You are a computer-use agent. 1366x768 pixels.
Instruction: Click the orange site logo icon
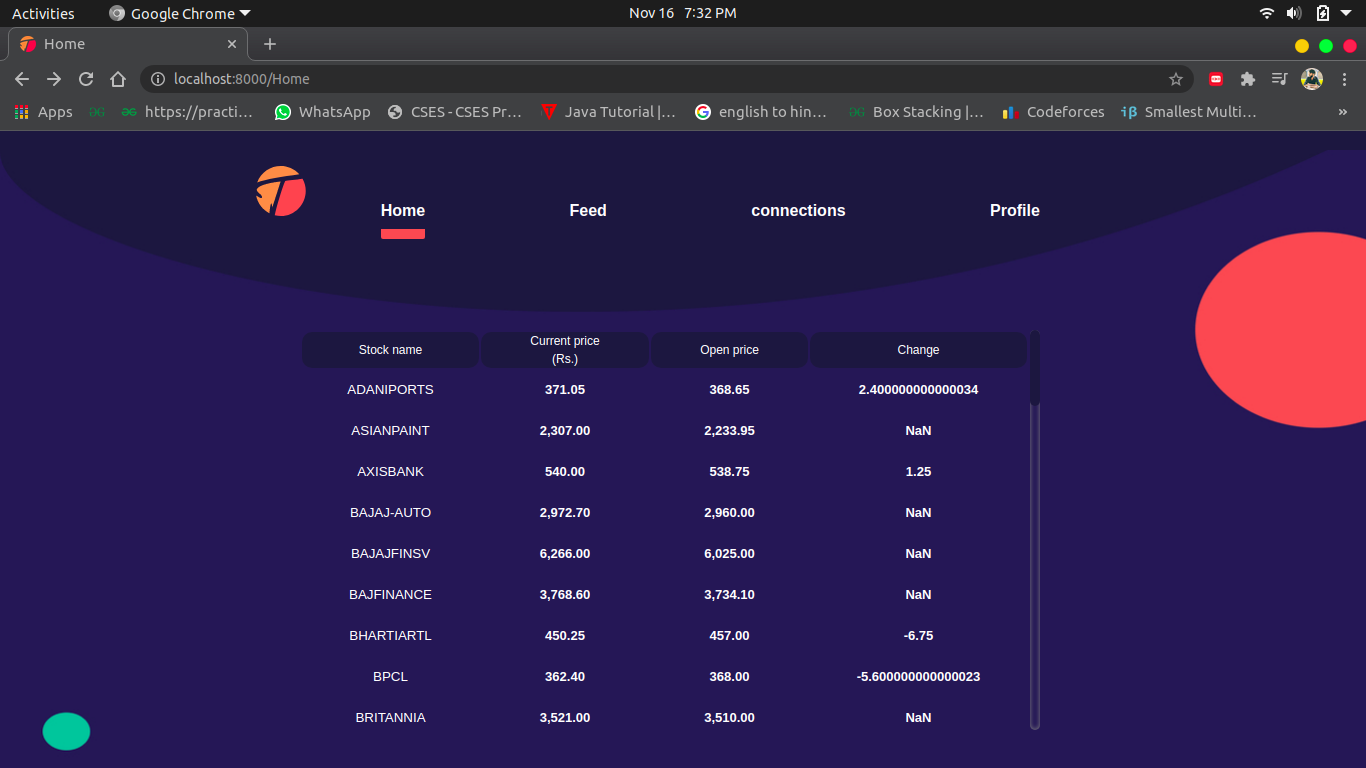(x=281, y=191)
